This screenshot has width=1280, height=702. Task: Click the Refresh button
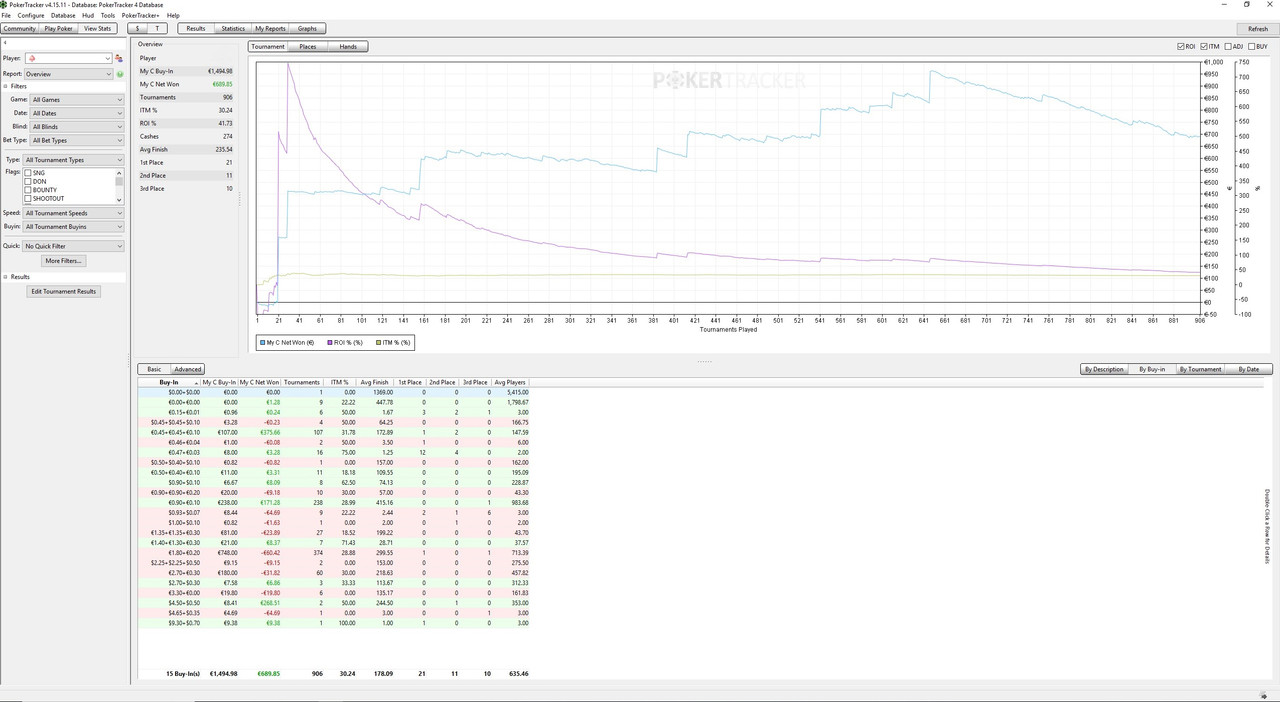(x=1257, y=29)
